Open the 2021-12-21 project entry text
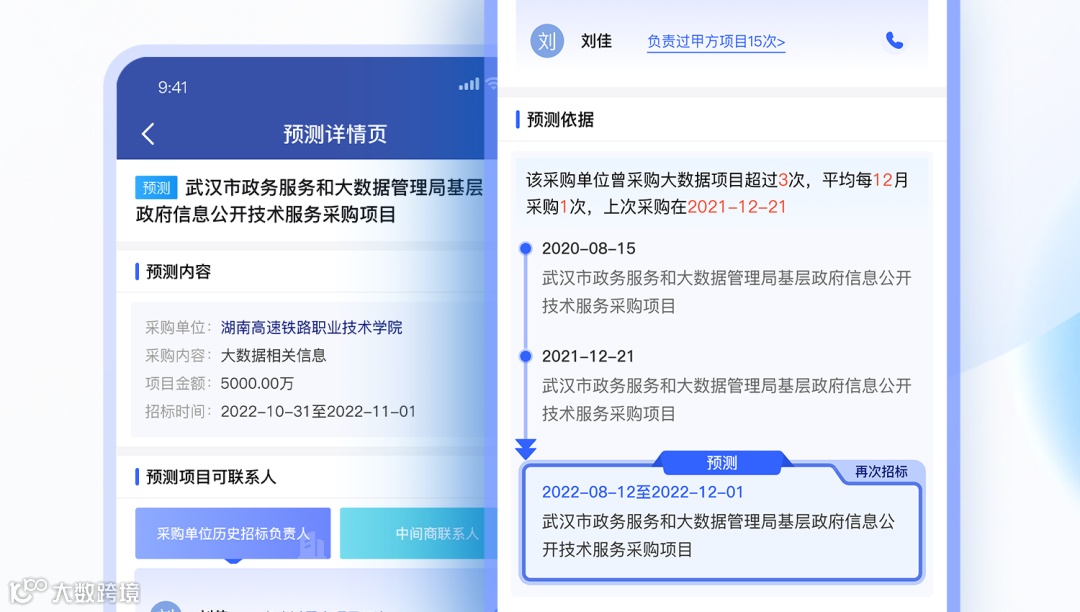Viewport: 1080px width, 612px height. coord(726,400)
